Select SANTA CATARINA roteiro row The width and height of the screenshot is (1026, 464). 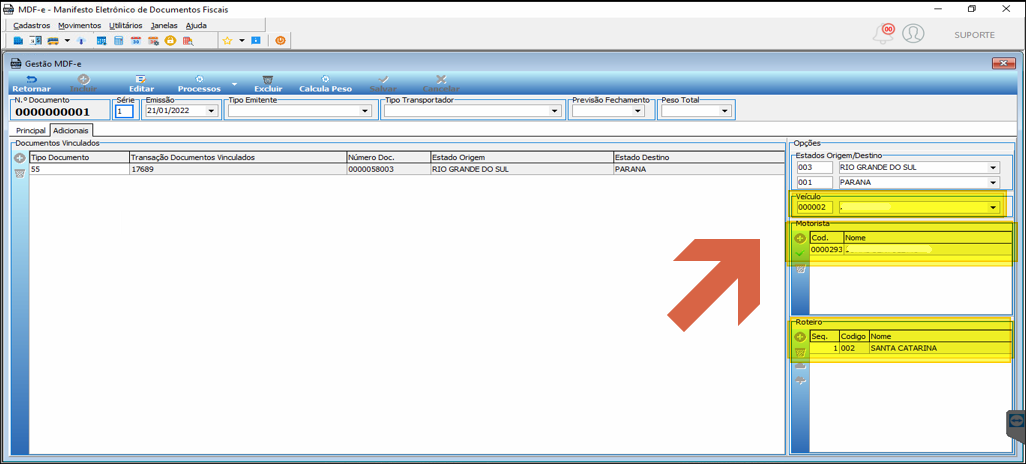tap(910, 348)
